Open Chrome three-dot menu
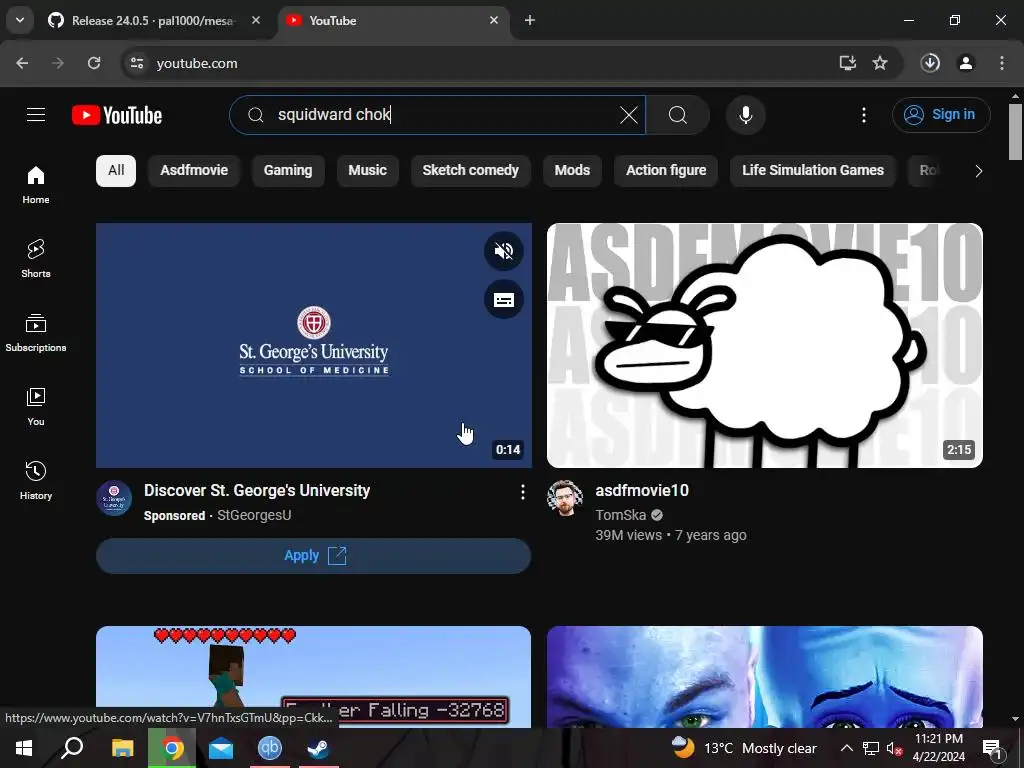The image size is (1024, 768). pyautogui.click(x=1002, y=63)
